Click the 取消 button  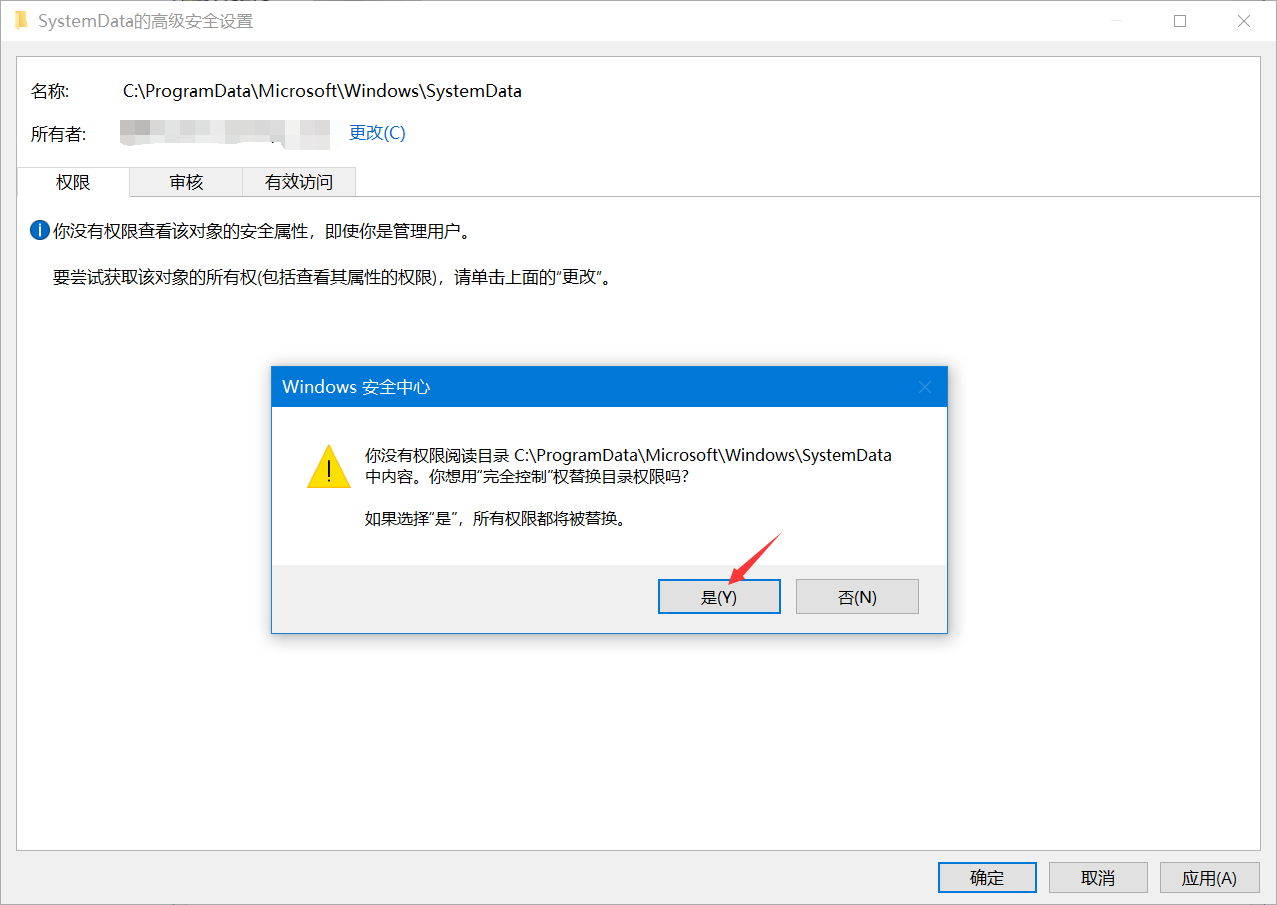1098,878
